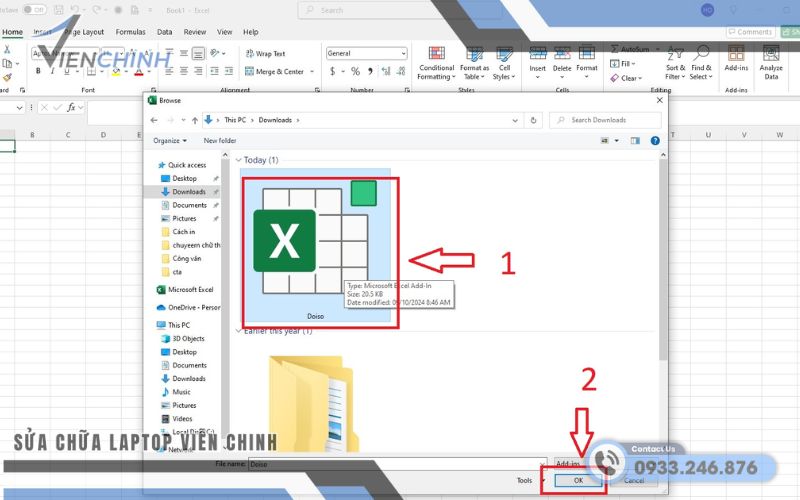This screenshot has width=800, height=500.
Task: Click Analyze Data in Excel ribbon
Action: click(x=771, y=63)
